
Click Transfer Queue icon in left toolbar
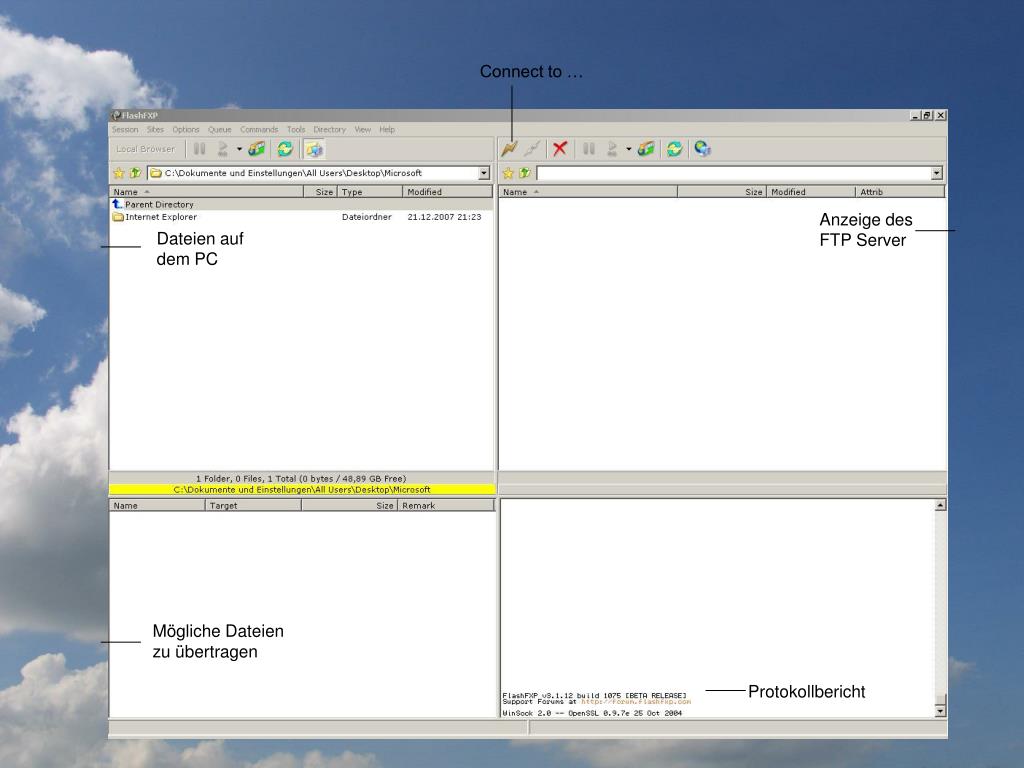click(223, 149)
